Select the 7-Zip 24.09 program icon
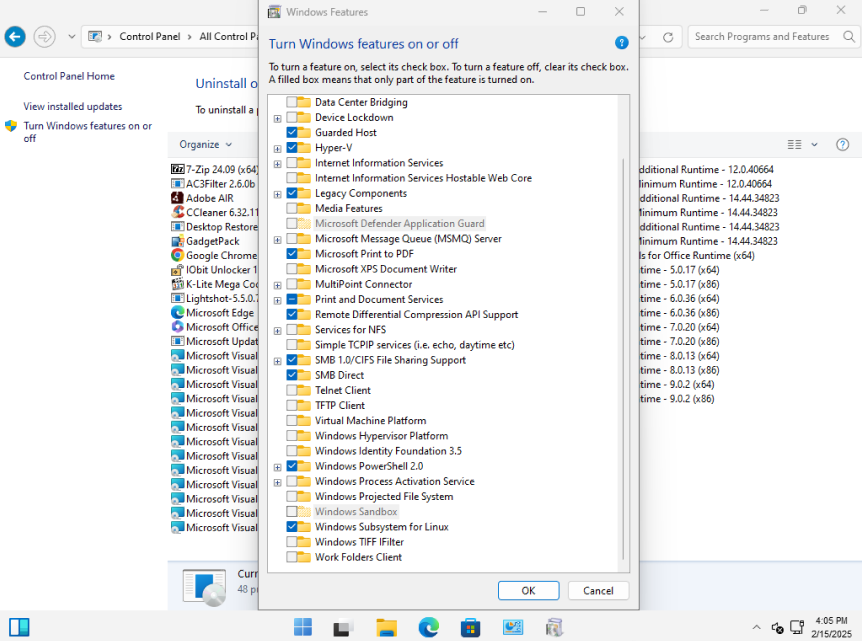 (x=178, y=169)
